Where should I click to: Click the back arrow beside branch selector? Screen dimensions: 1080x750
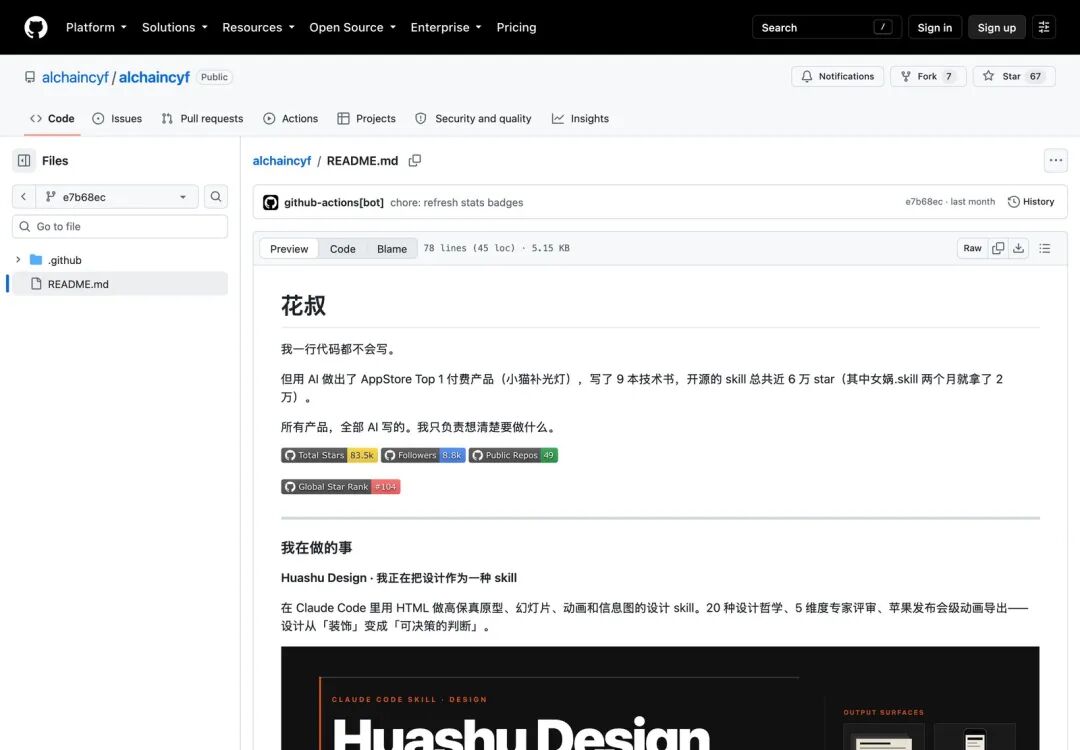[x=23, y=197]
